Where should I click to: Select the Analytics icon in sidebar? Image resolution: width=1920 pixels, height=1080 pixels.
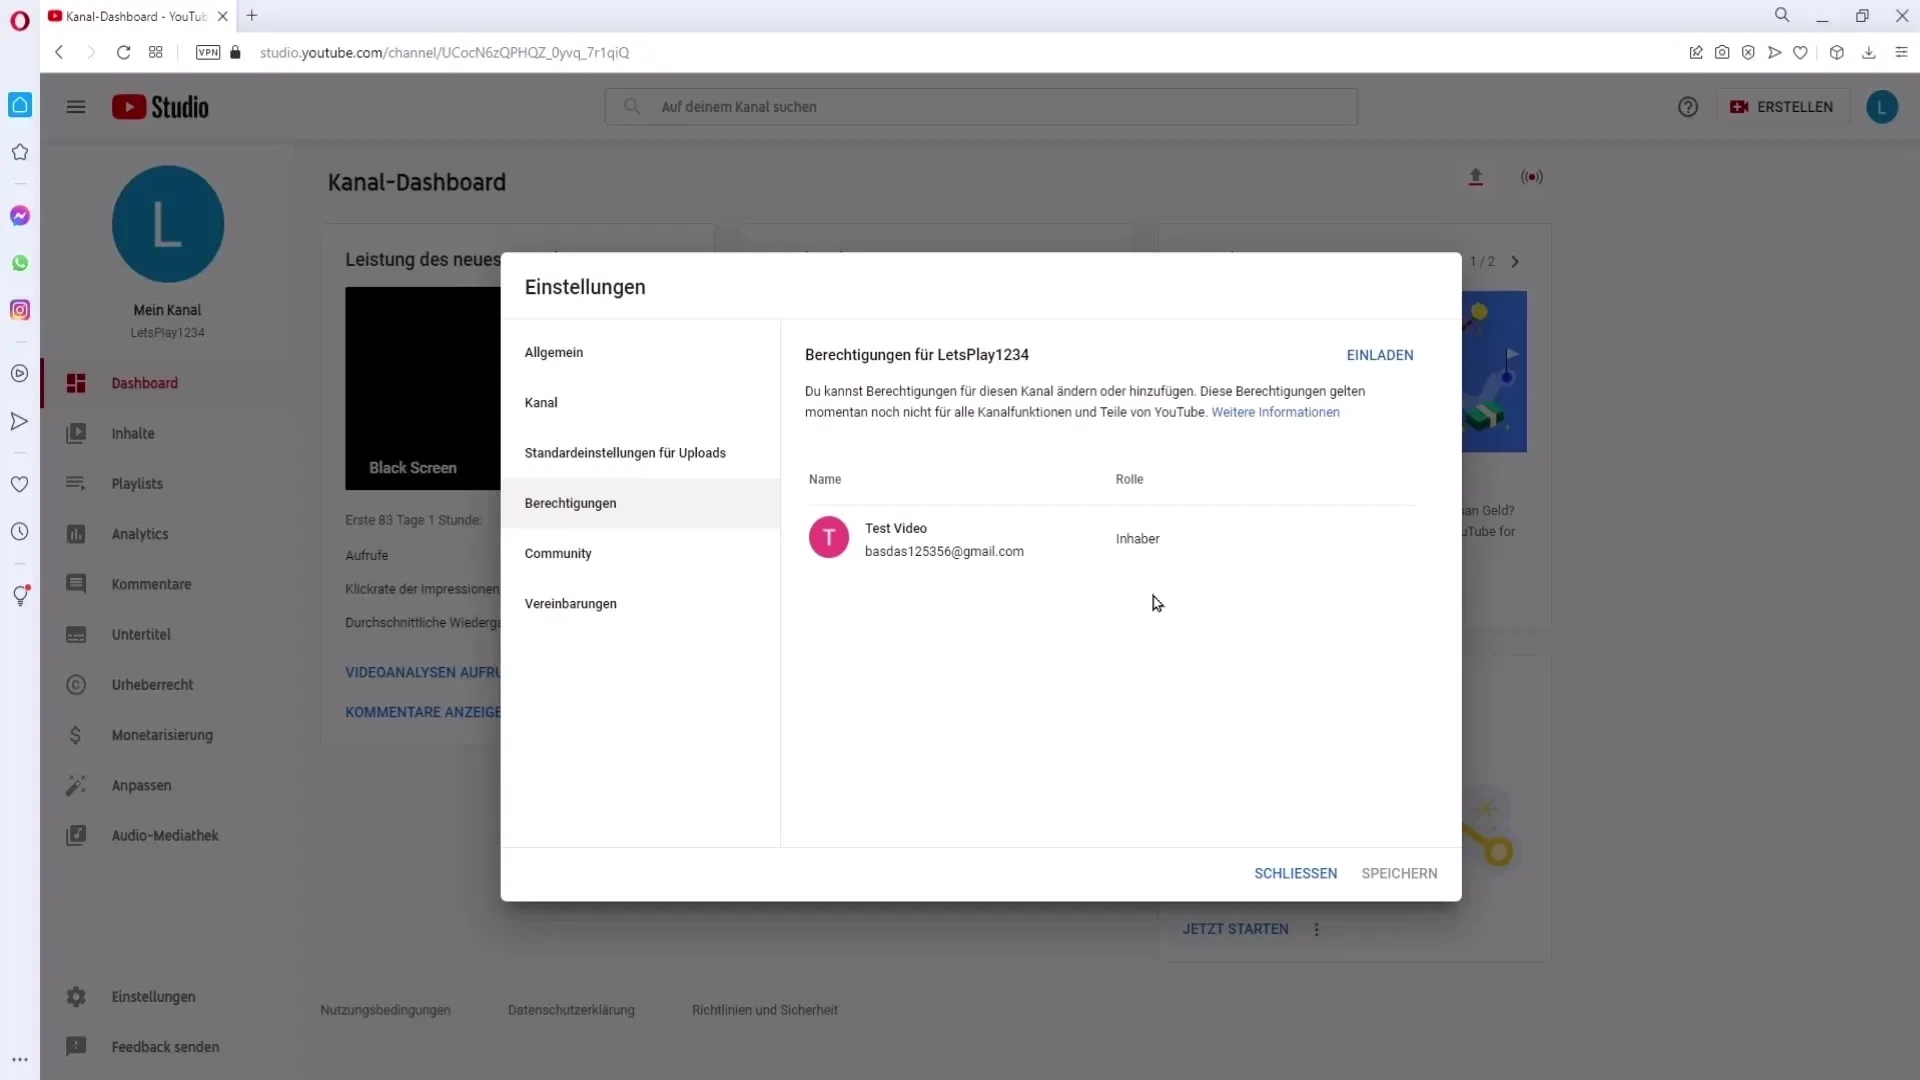(x=75, y=534)
